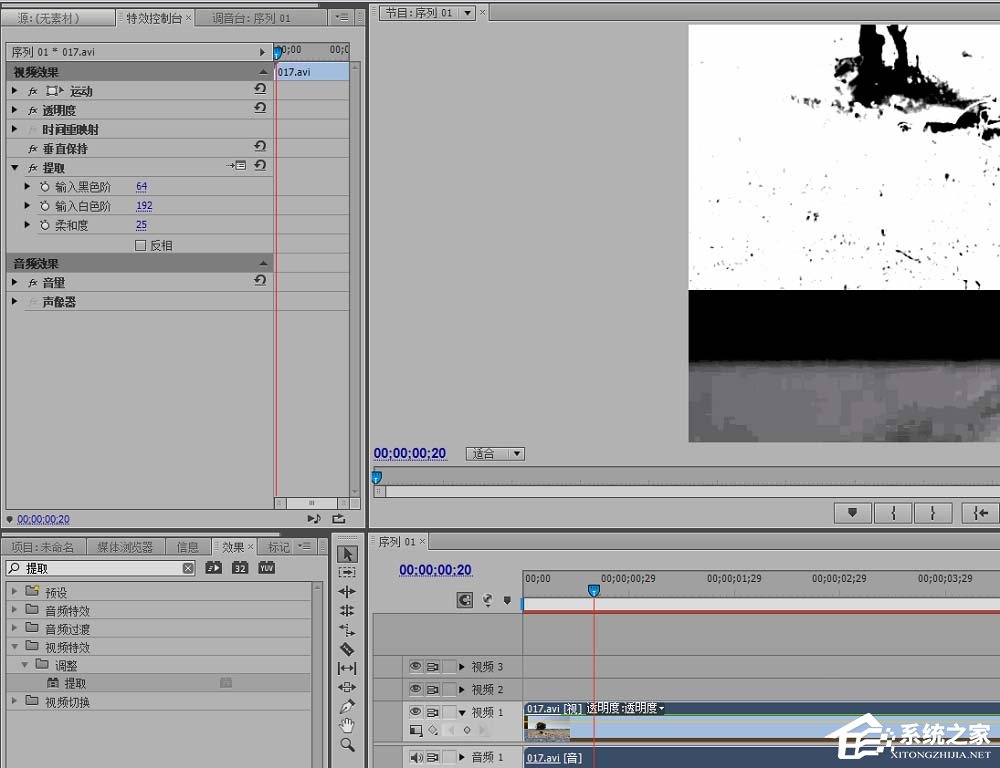Select the Pen tool in tools panel

pos(347,706)
